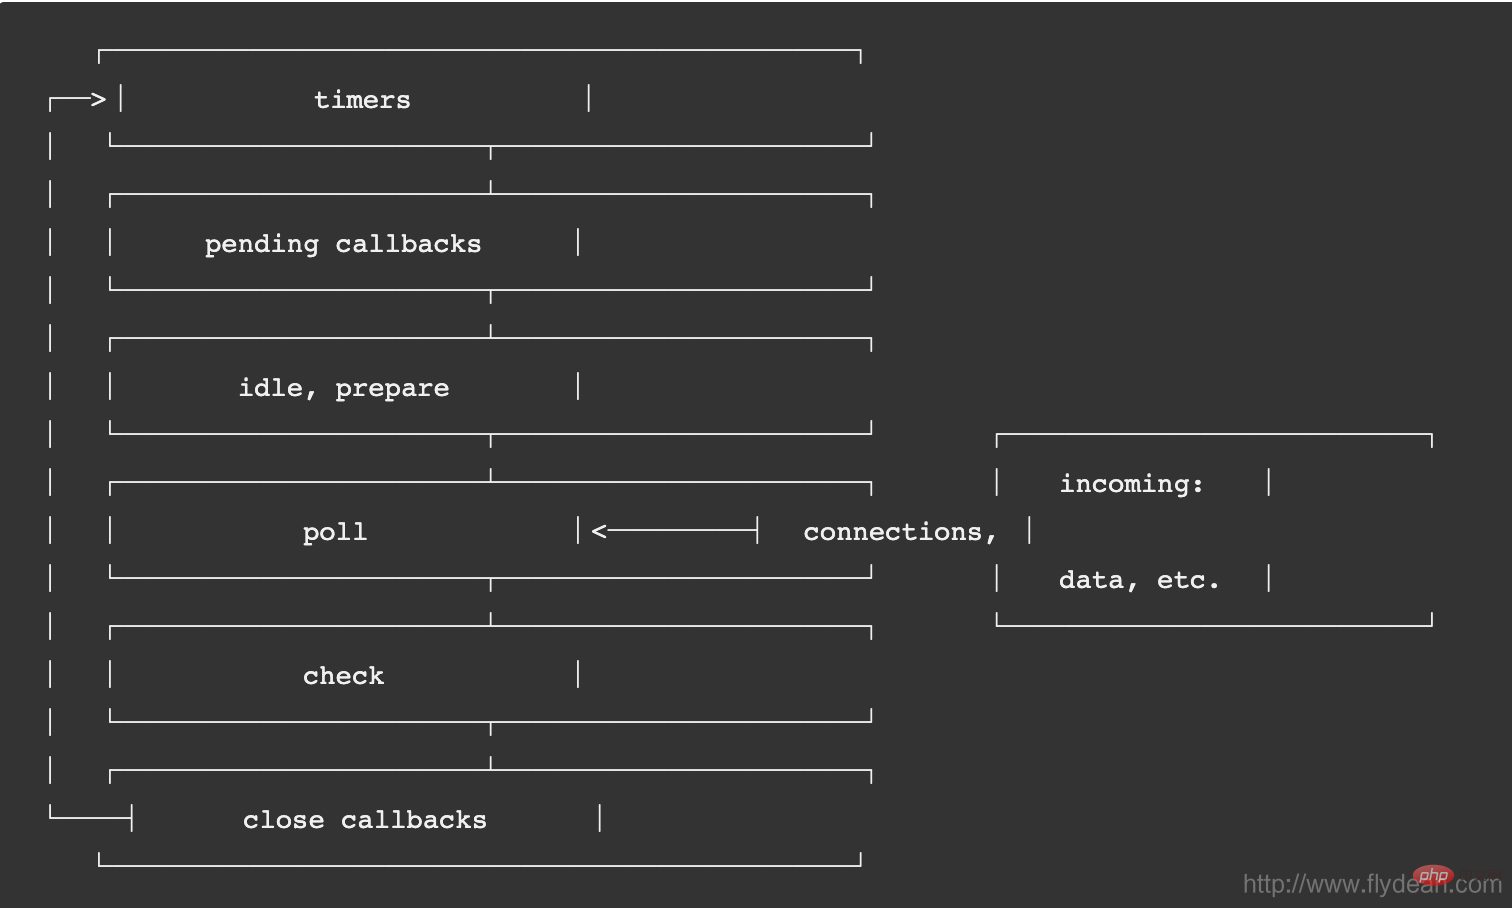The height and width of the screenshot is (908, 1512).
Task: Click top border of incoming box
Action: tap(1214, 434)
